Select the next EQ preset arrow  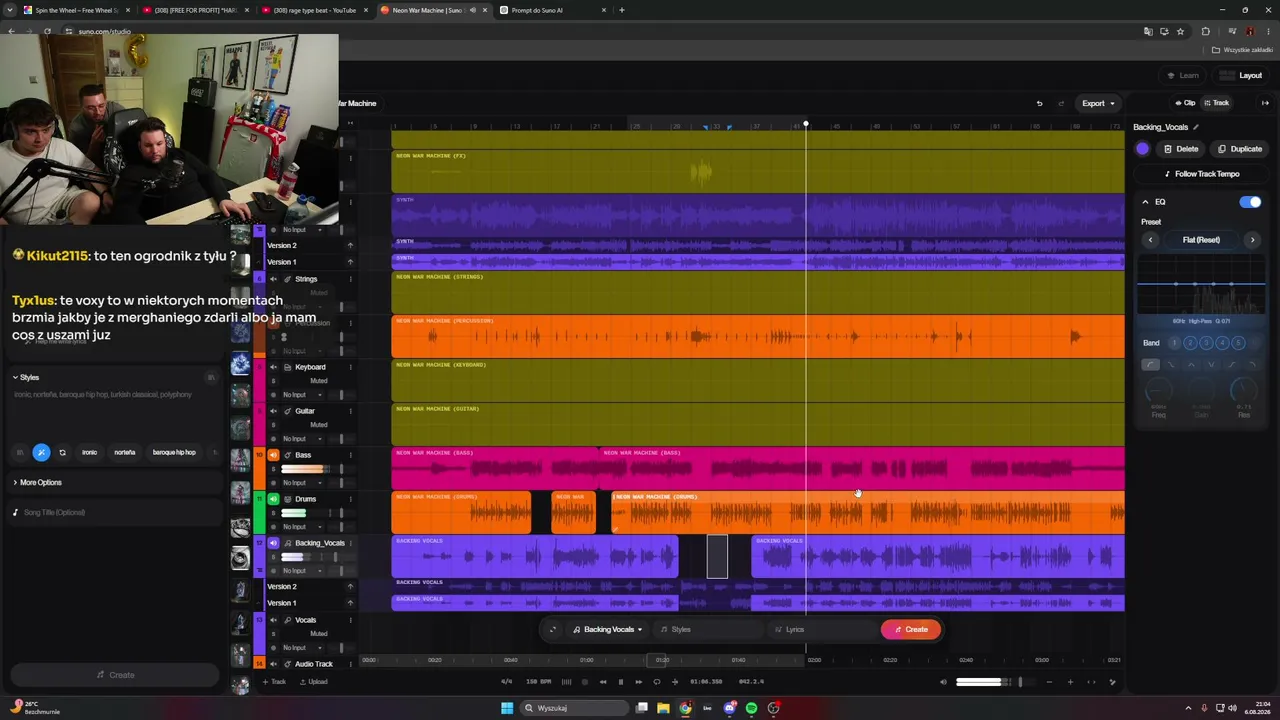[1252, 240]
